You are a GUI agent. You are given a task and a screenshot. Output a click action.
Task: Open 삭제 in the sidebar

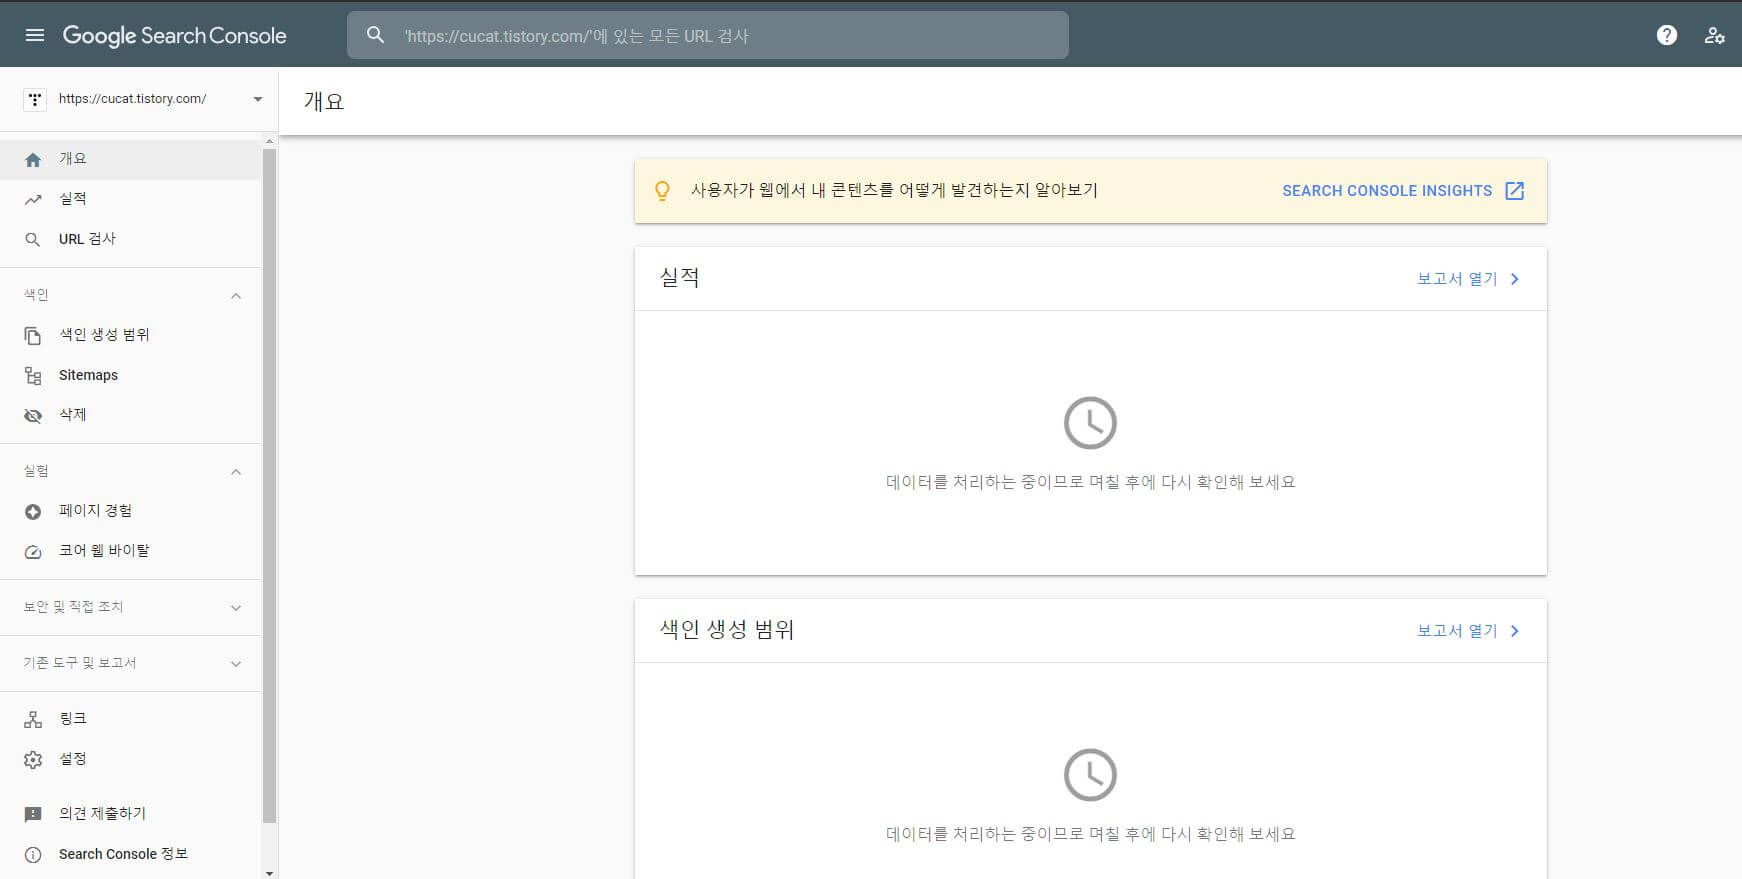tap(130, 416)
